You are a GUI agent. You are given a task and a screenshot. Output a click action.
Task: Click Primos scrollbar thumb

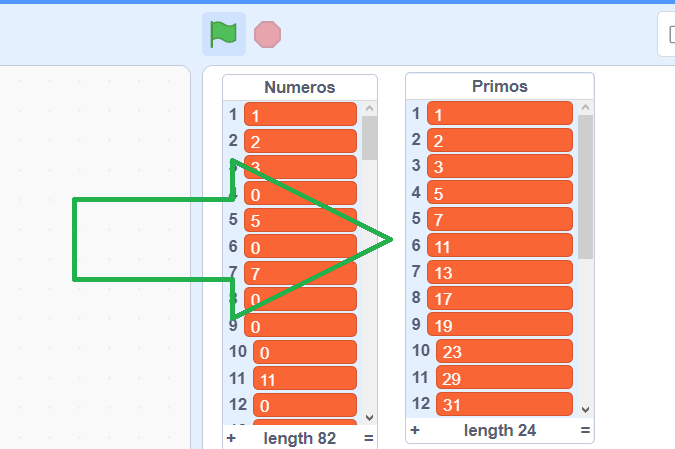click(585, 185)
